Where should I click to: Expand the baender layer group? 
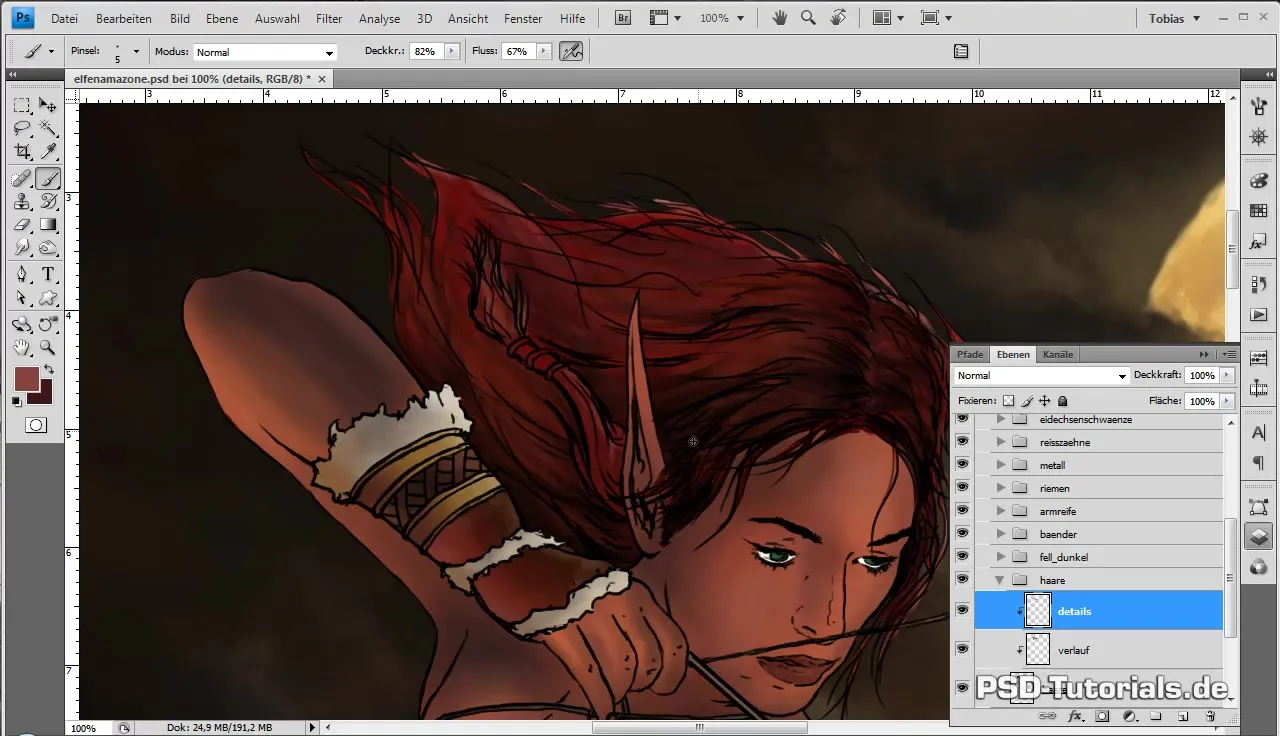coord(1000,534)
